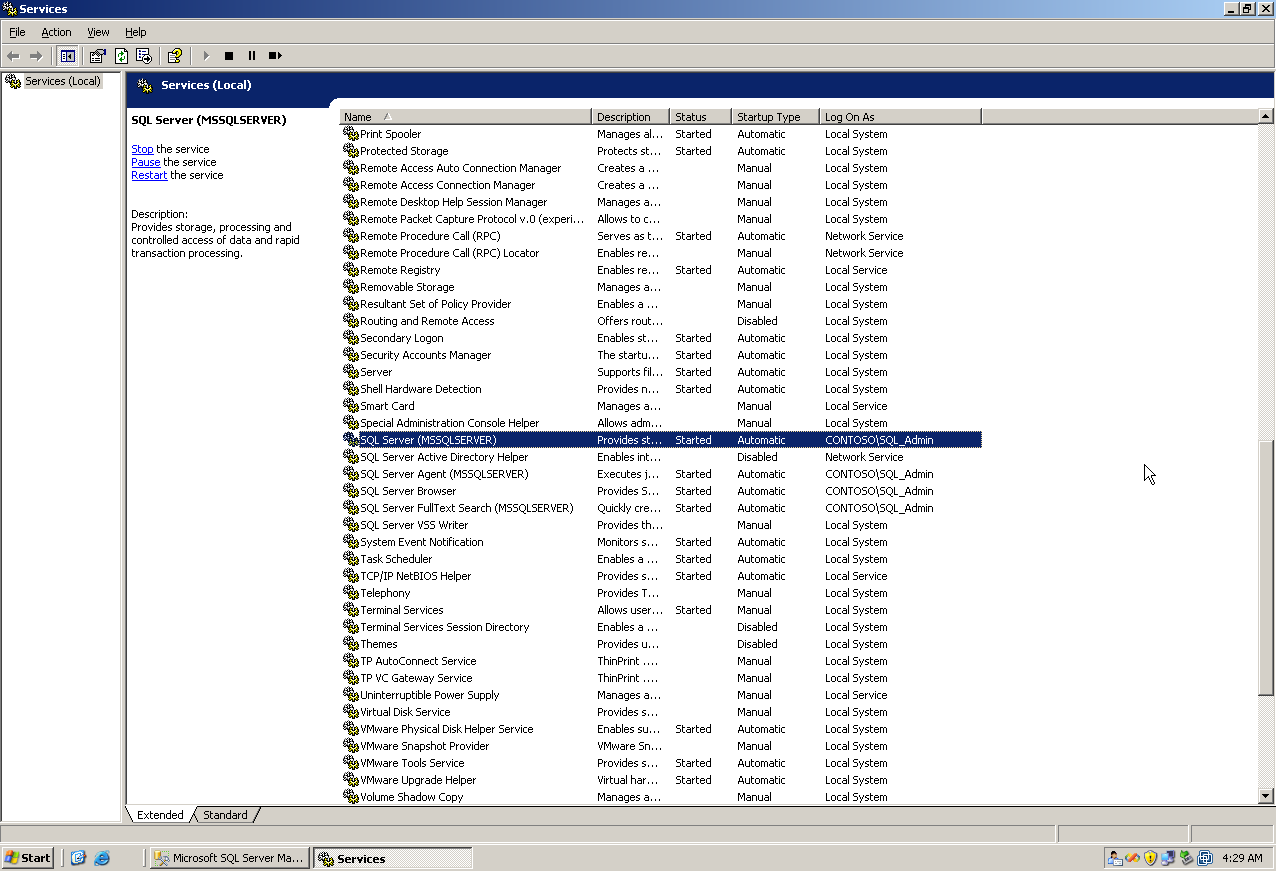Select Terminal Services Session Directory service
Screen dimensions: 1276x871
[444, 627]
